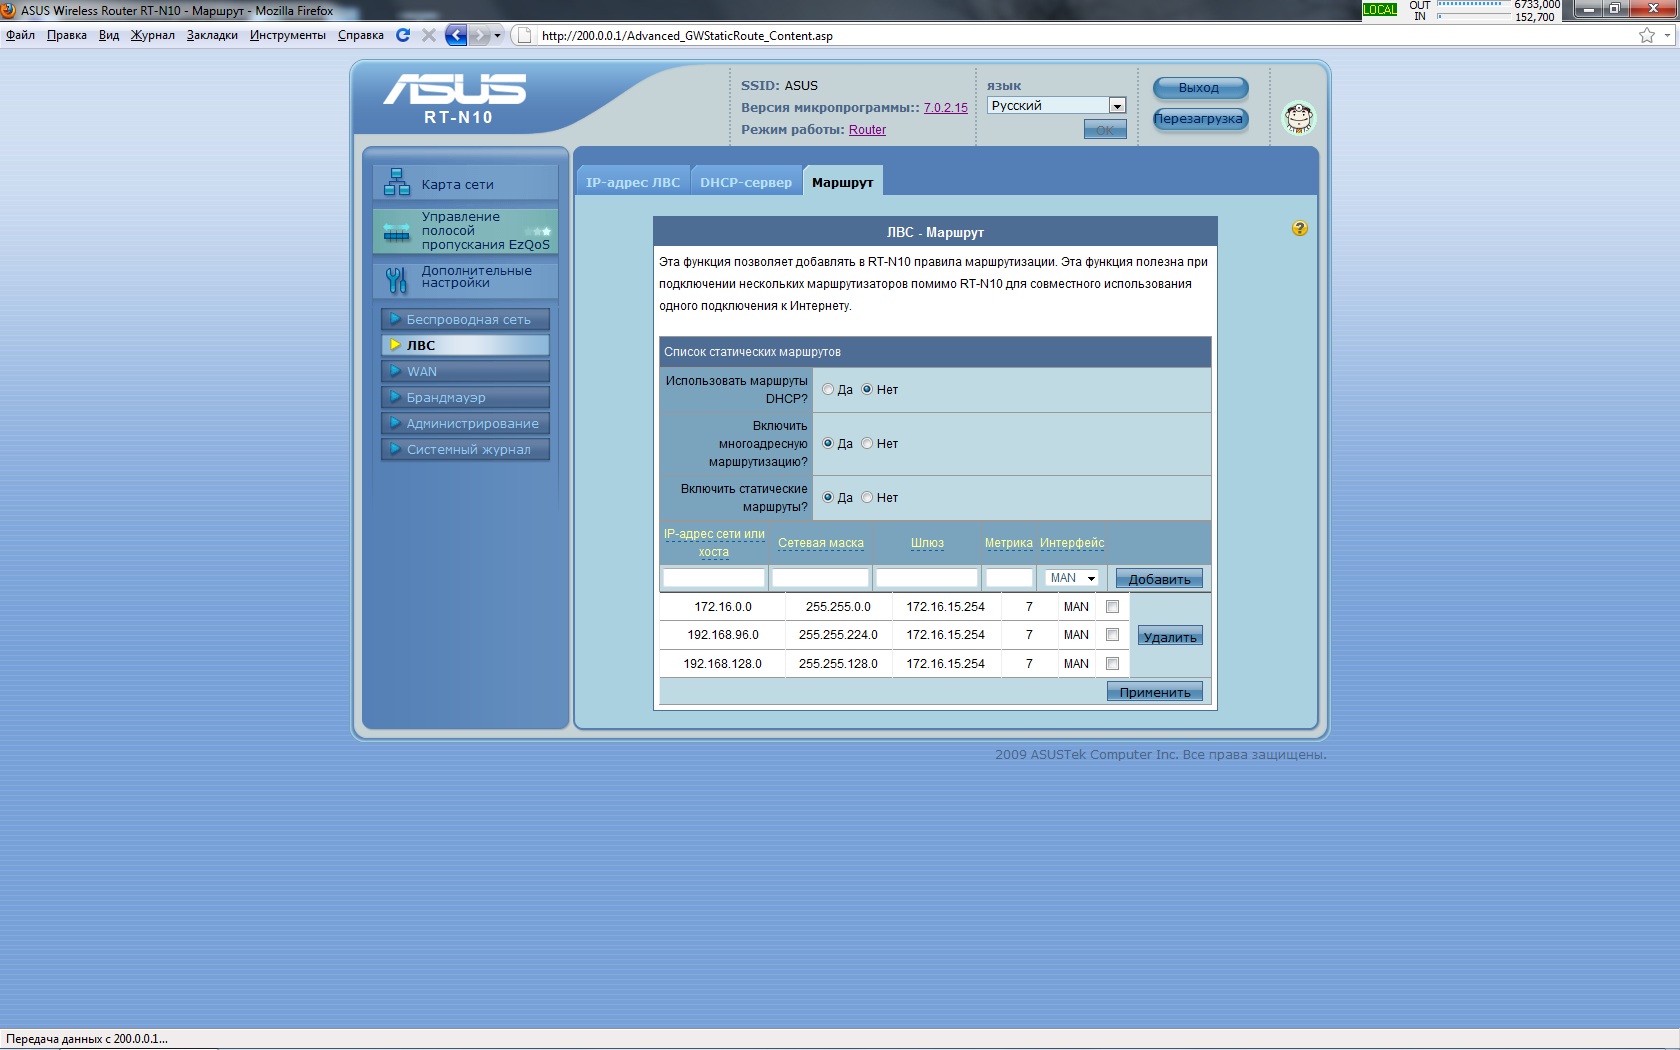The width and height of the screenshot is (1680, 1050).
Task: Choose "Нет" for multicast routing
Action: [867, 443]
